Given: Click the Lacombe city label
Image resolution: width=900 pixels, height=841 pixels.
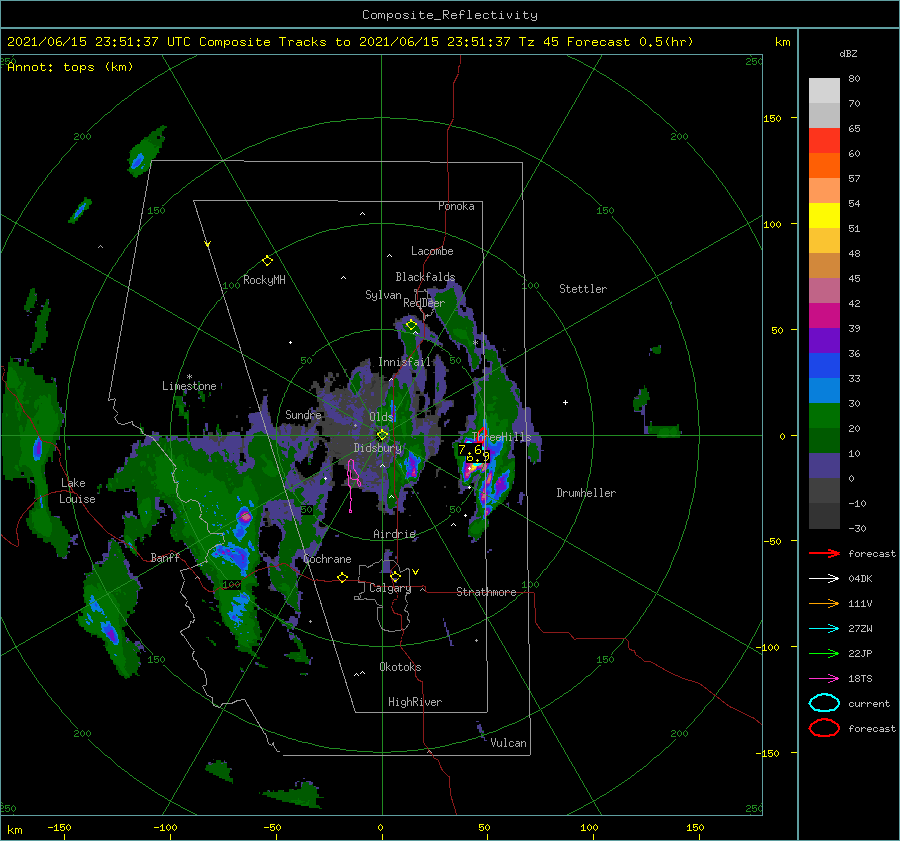Looking at the screenshot, I should tap(432, 251).
